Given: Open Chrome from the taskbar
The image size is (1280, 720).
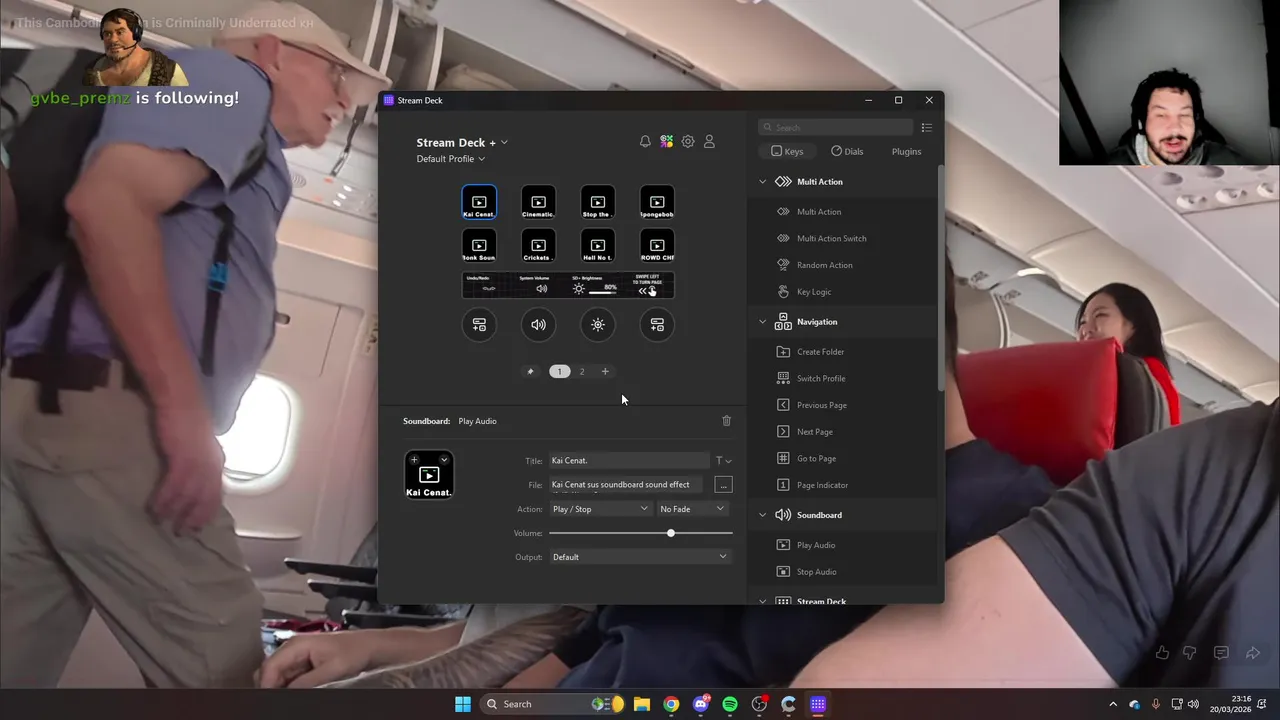Looking at the screenshot, I should coord(671,704).
